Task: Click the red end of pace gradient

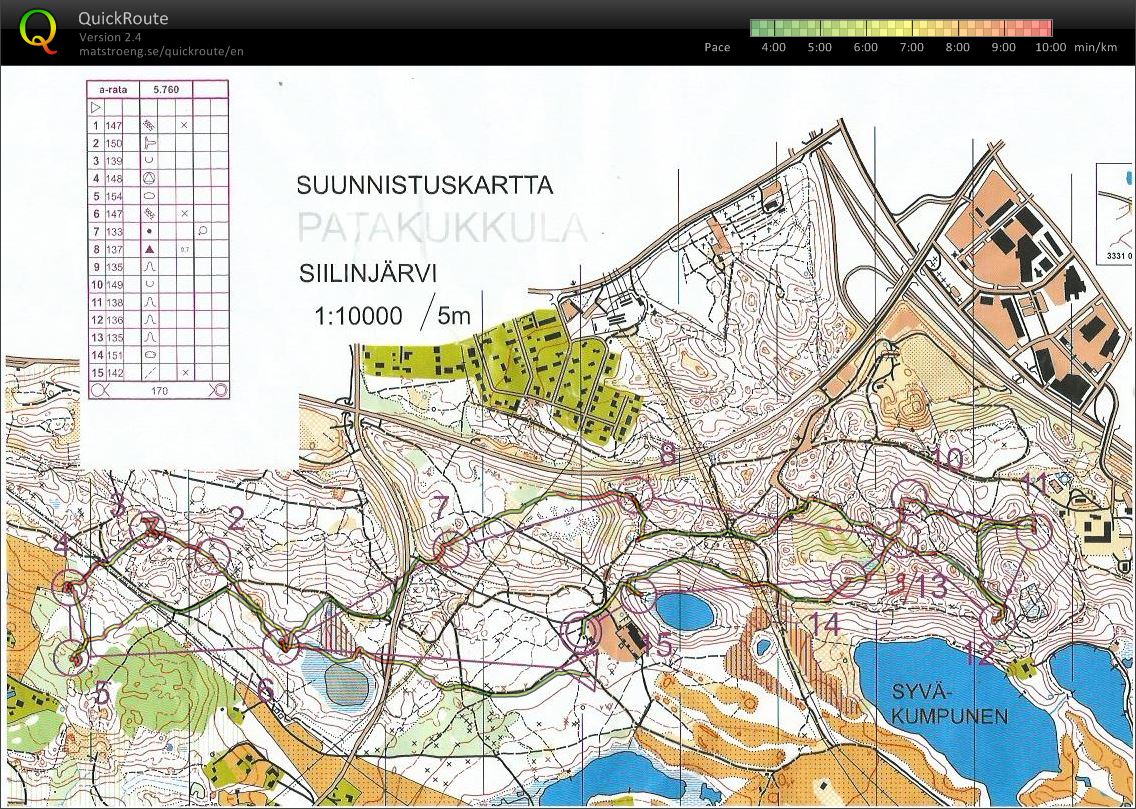Action: click(x=1045, y=28)
